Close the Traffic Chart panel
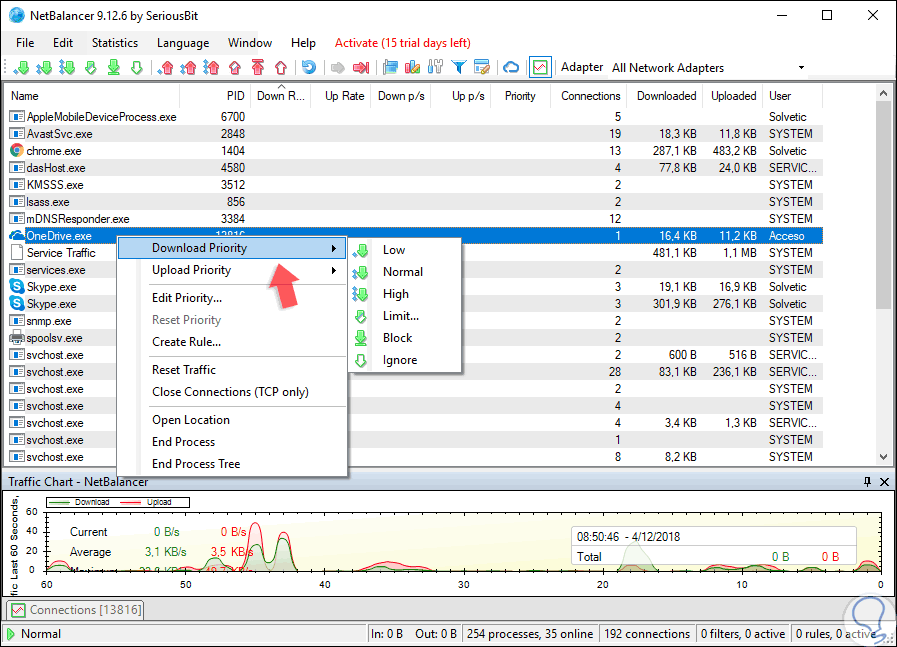Image resolution: width=897 pixels, height=647 pixels. pos(884,482)
